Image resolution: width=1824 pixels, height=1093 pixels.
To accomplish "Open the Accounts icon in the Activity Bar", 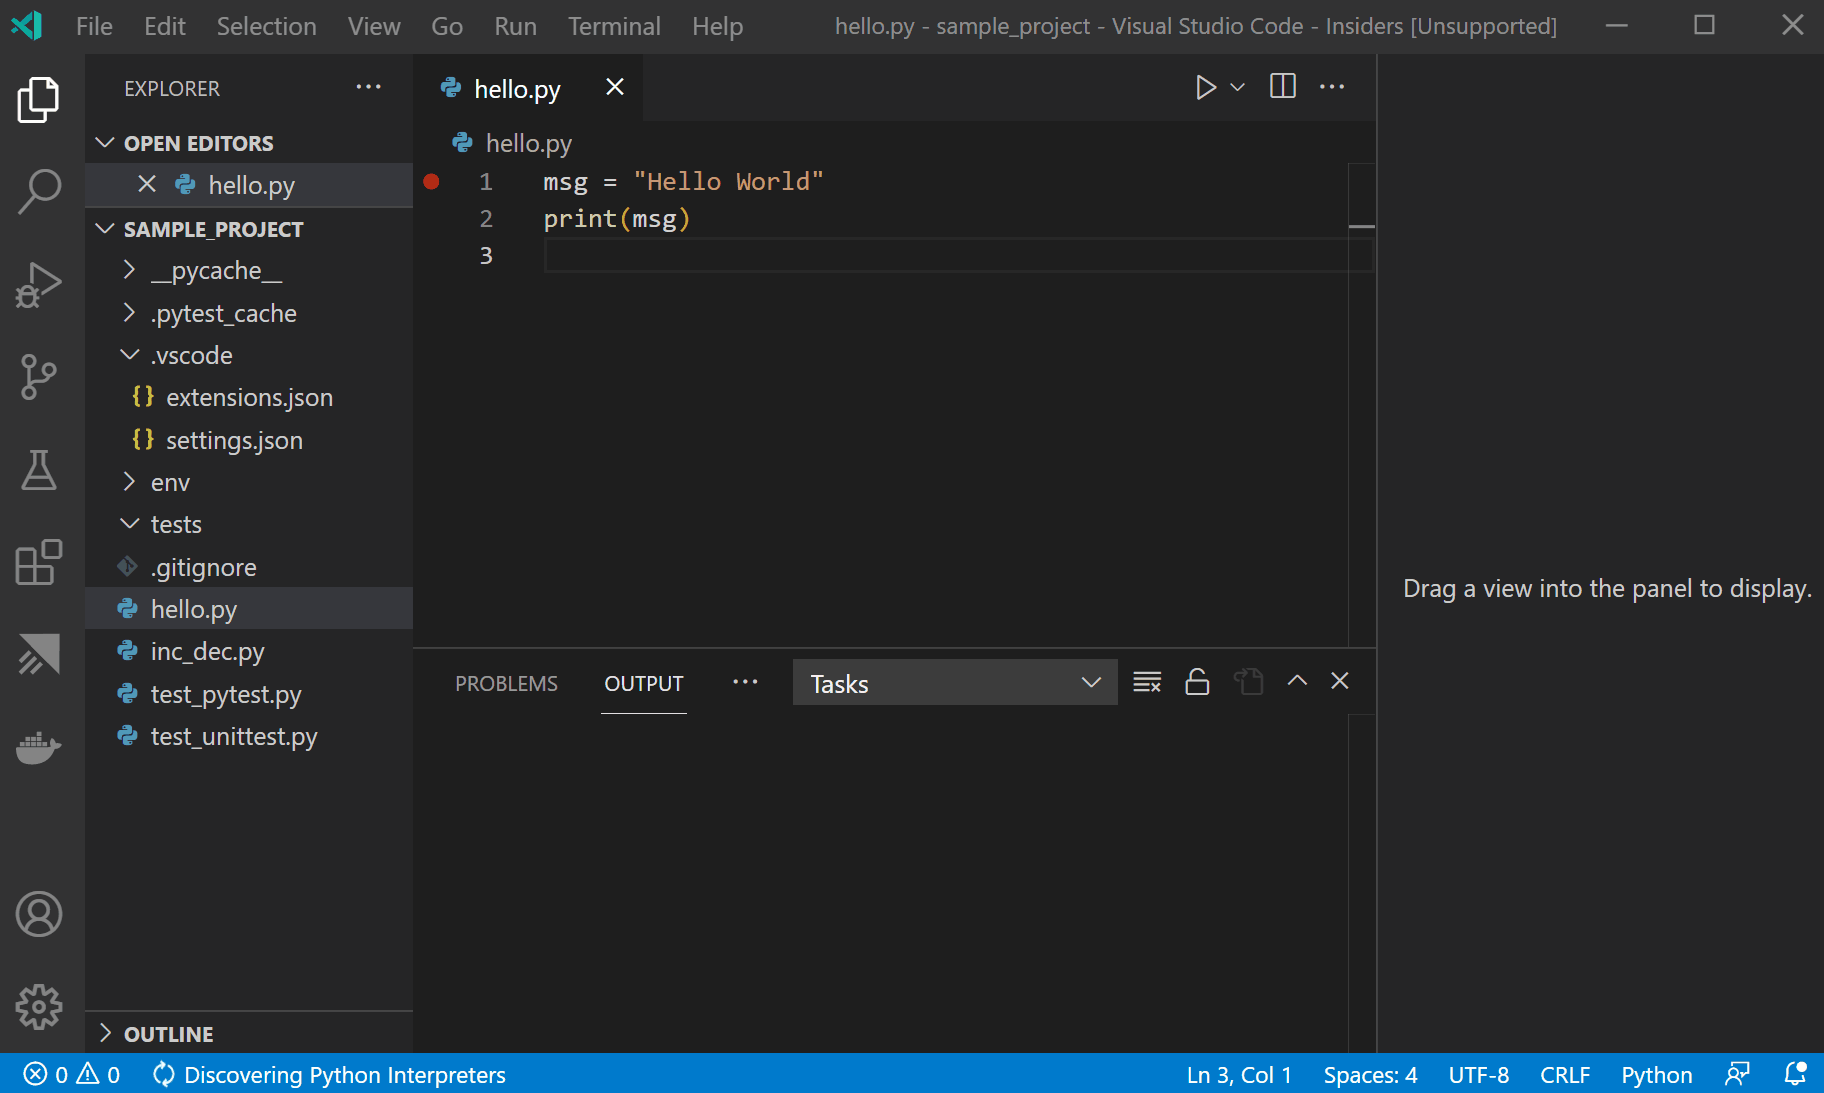I will 39,914.
